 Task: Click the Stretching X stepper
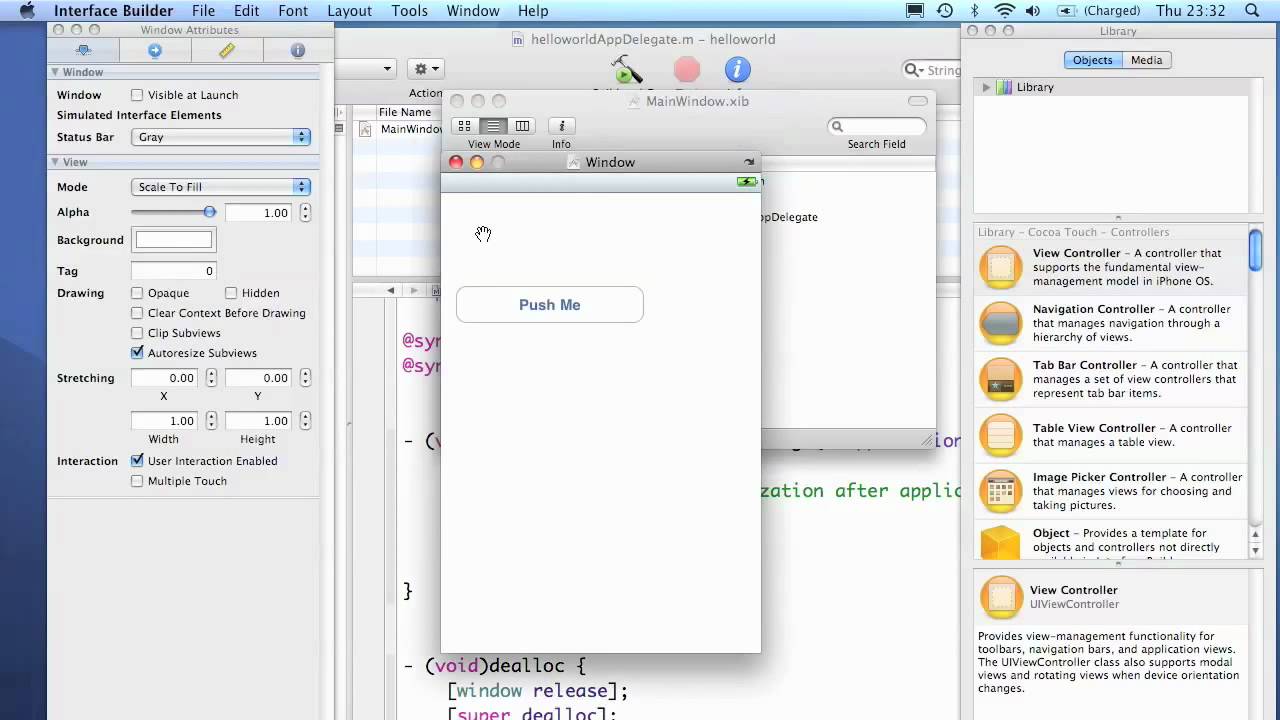(x=211, y=378)
